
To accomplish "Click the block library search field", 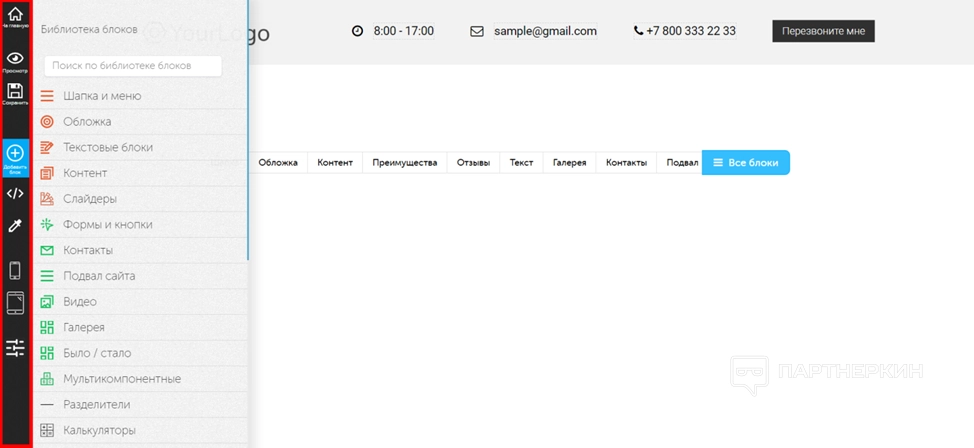I will pos(133,66).
